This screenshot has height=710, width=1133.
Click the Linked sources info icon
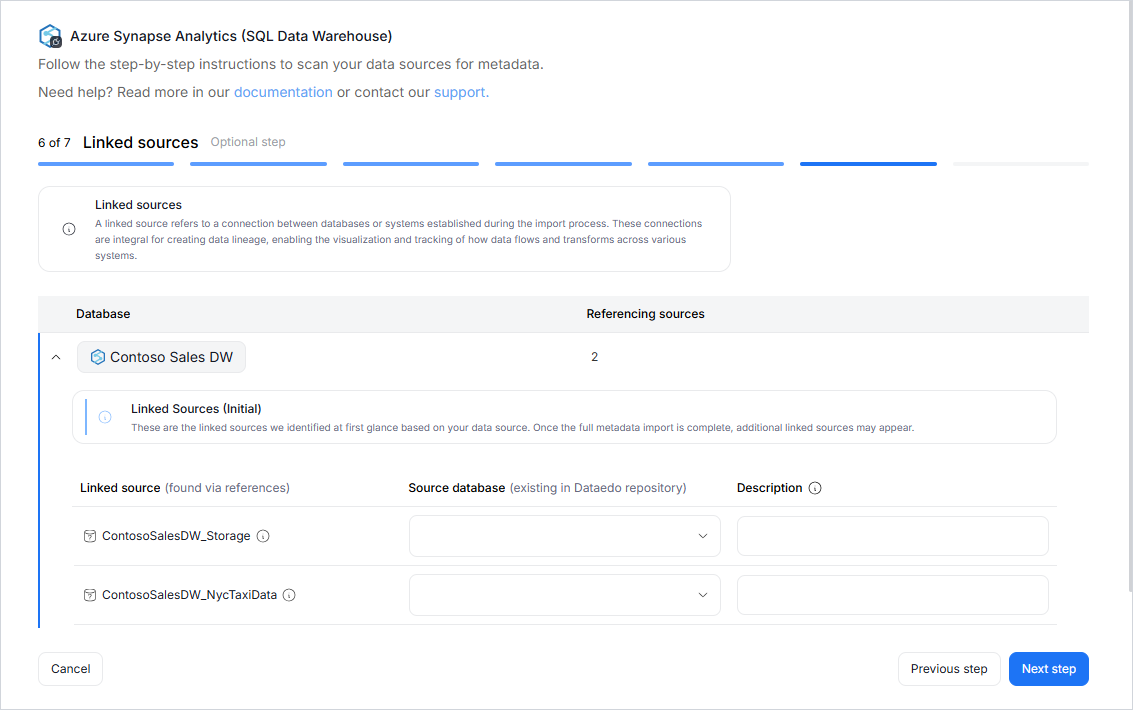coord(69,229)
